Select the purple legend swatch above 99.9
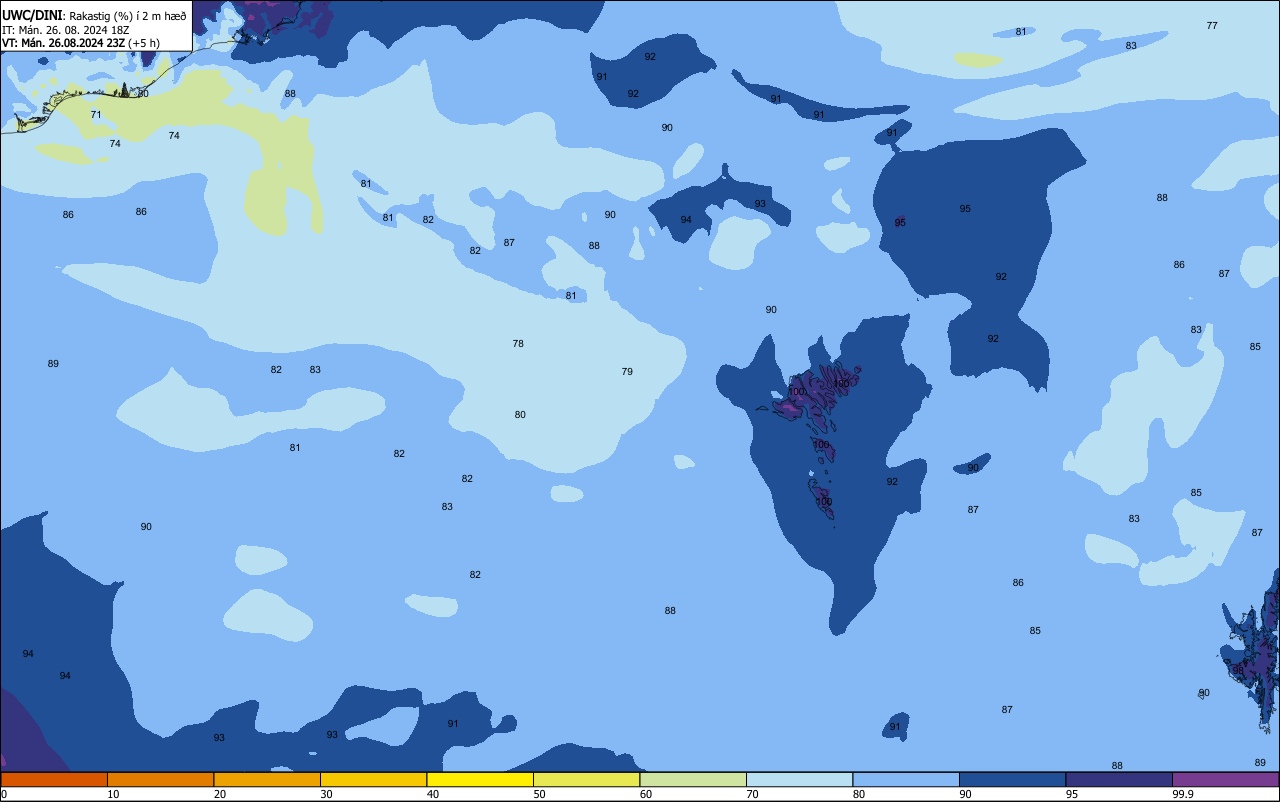 1225,779
